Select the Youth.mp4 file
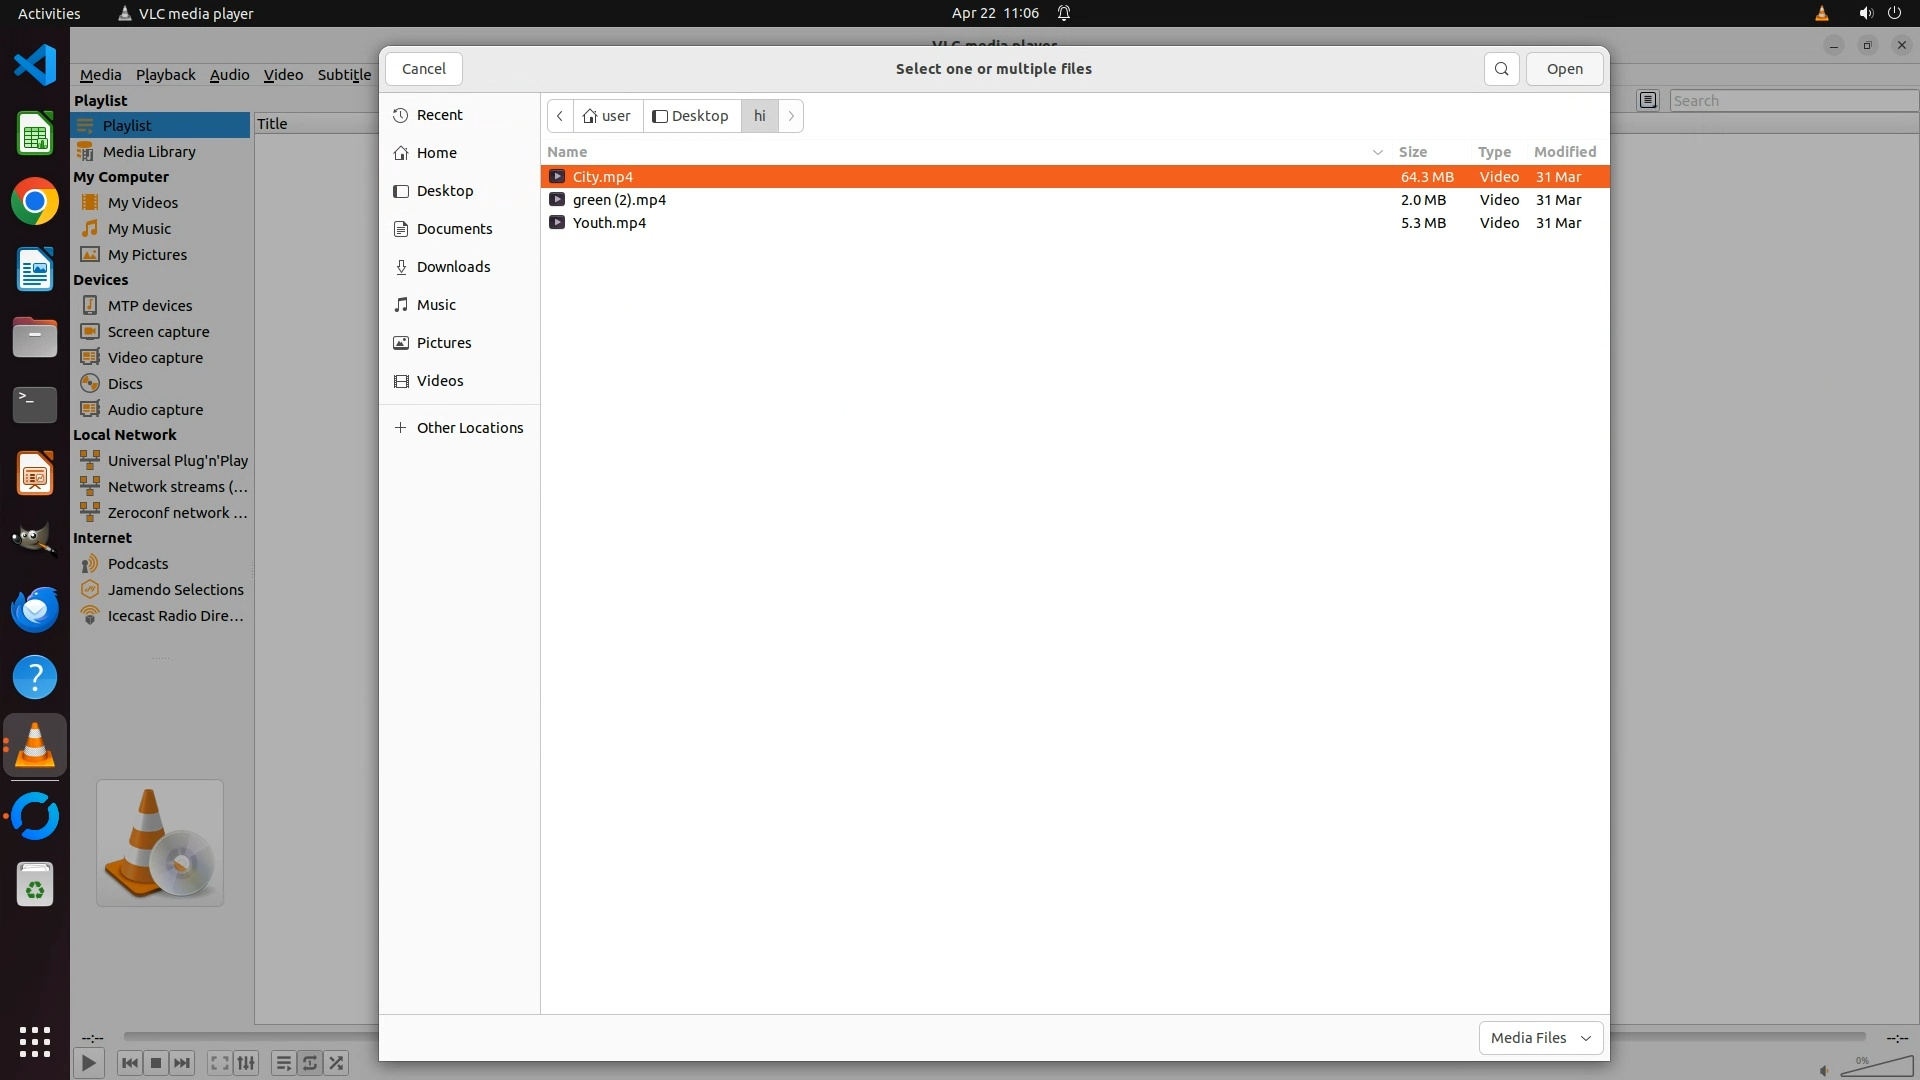This screenshot has width=1920, height=1080. coord(609,223)
